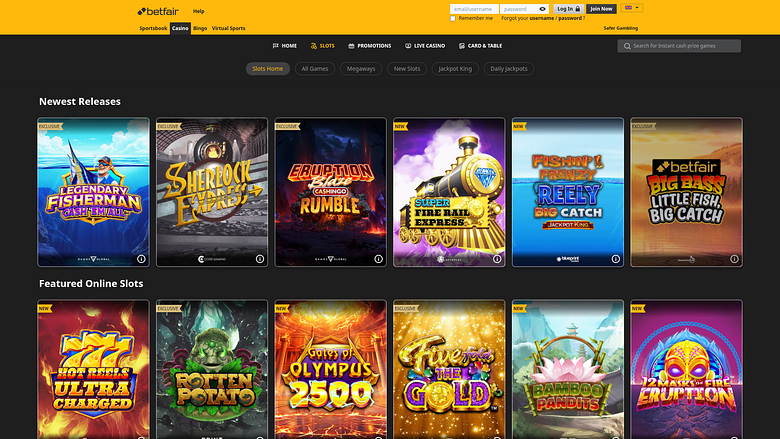Open info icon on Big Bass Little Fish card
Screen dimensions: 780x439
point(734,259)
